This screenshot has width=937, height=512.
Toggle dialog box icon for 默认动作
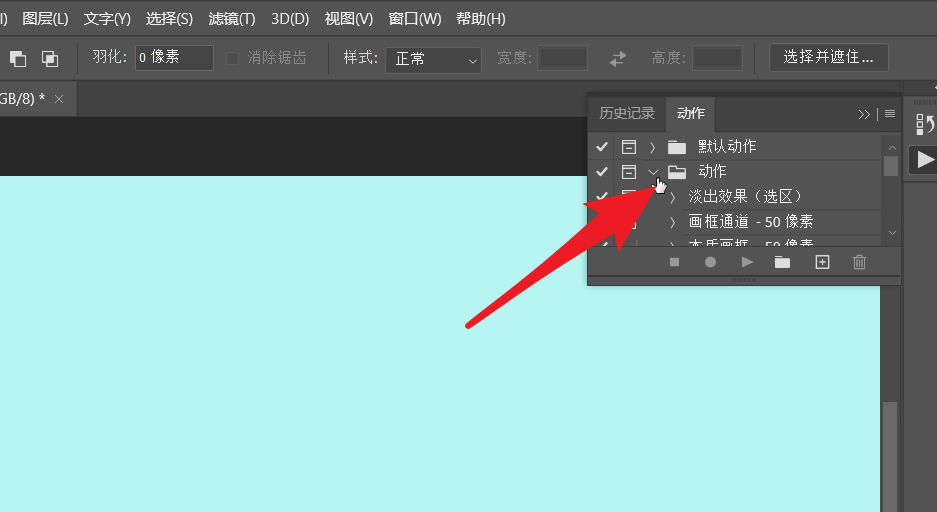pyautogui.click(x=629, y=147)
